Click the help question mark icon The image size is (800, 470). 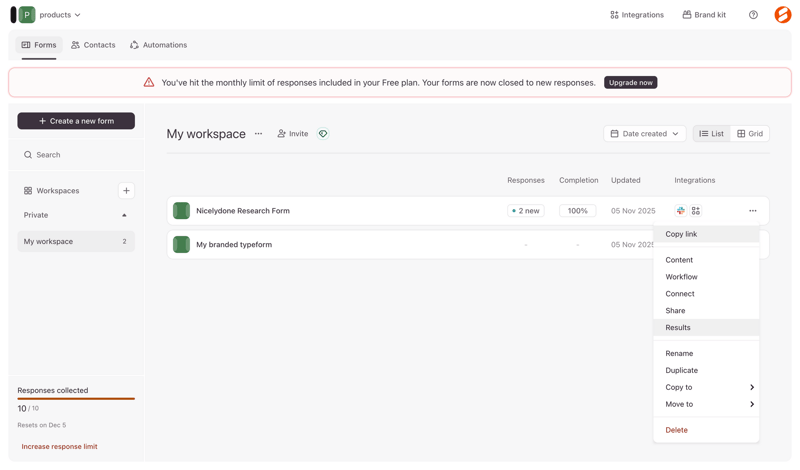coord(753,15)
